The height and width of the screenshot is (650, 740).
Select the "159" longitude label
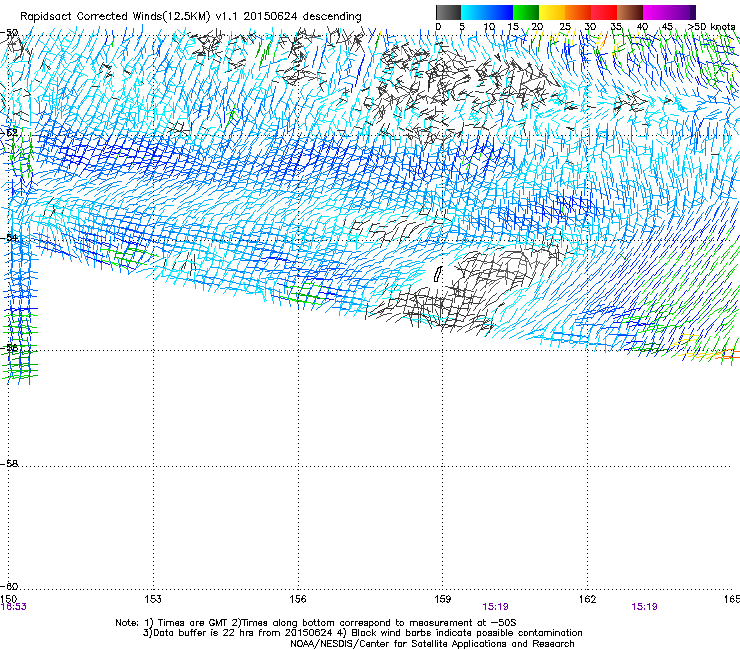(442, 599)
